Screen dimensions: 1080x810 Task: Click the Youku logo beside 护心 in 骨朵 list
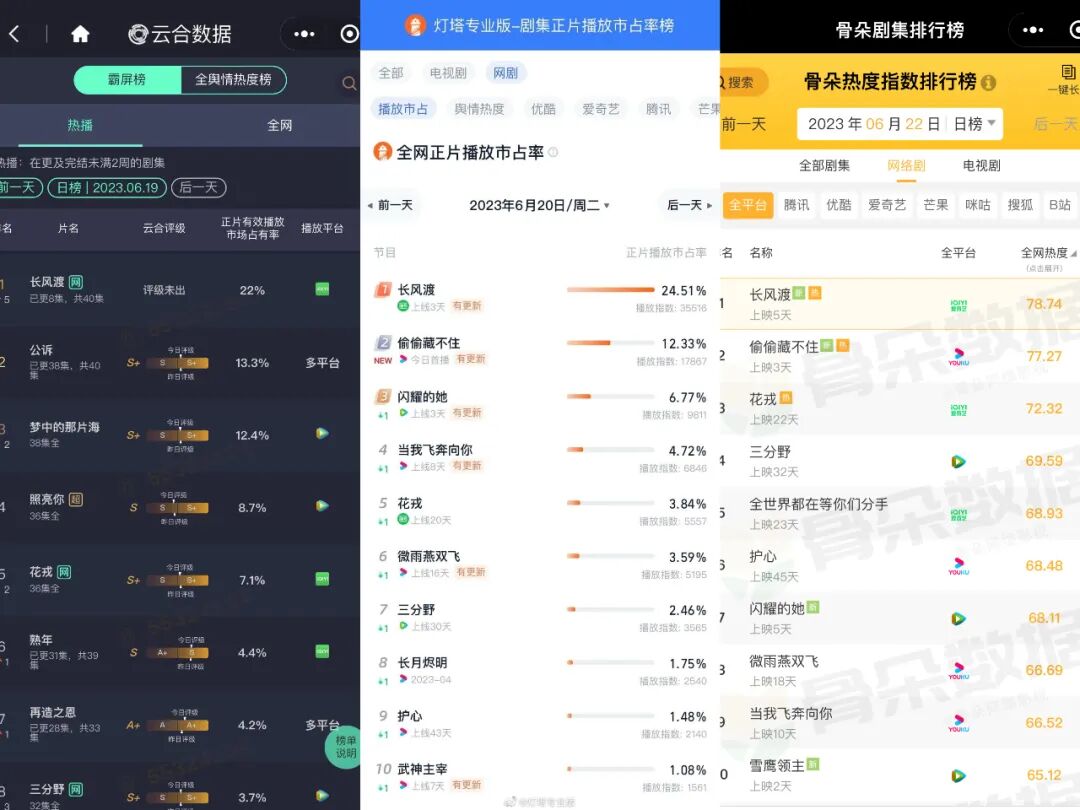pyautogui.click(x=957, y=565)
